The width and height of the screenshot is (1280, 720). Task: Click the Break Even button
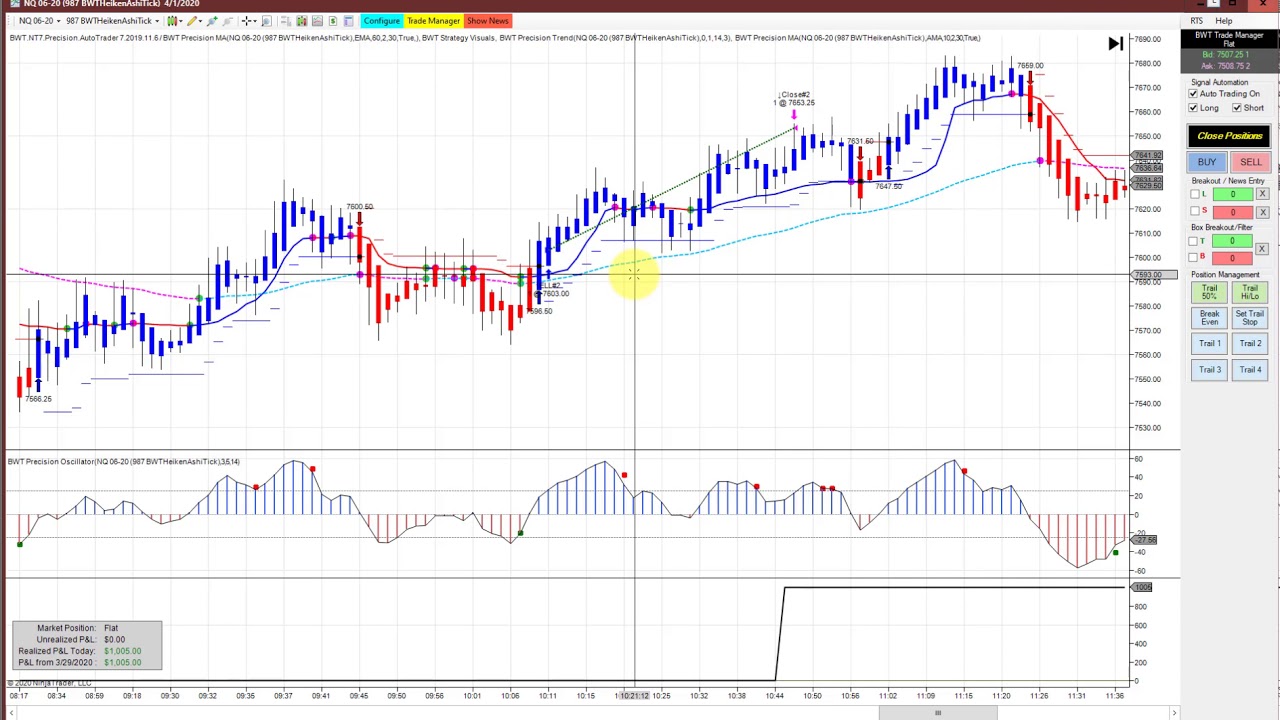(1209, 318)
